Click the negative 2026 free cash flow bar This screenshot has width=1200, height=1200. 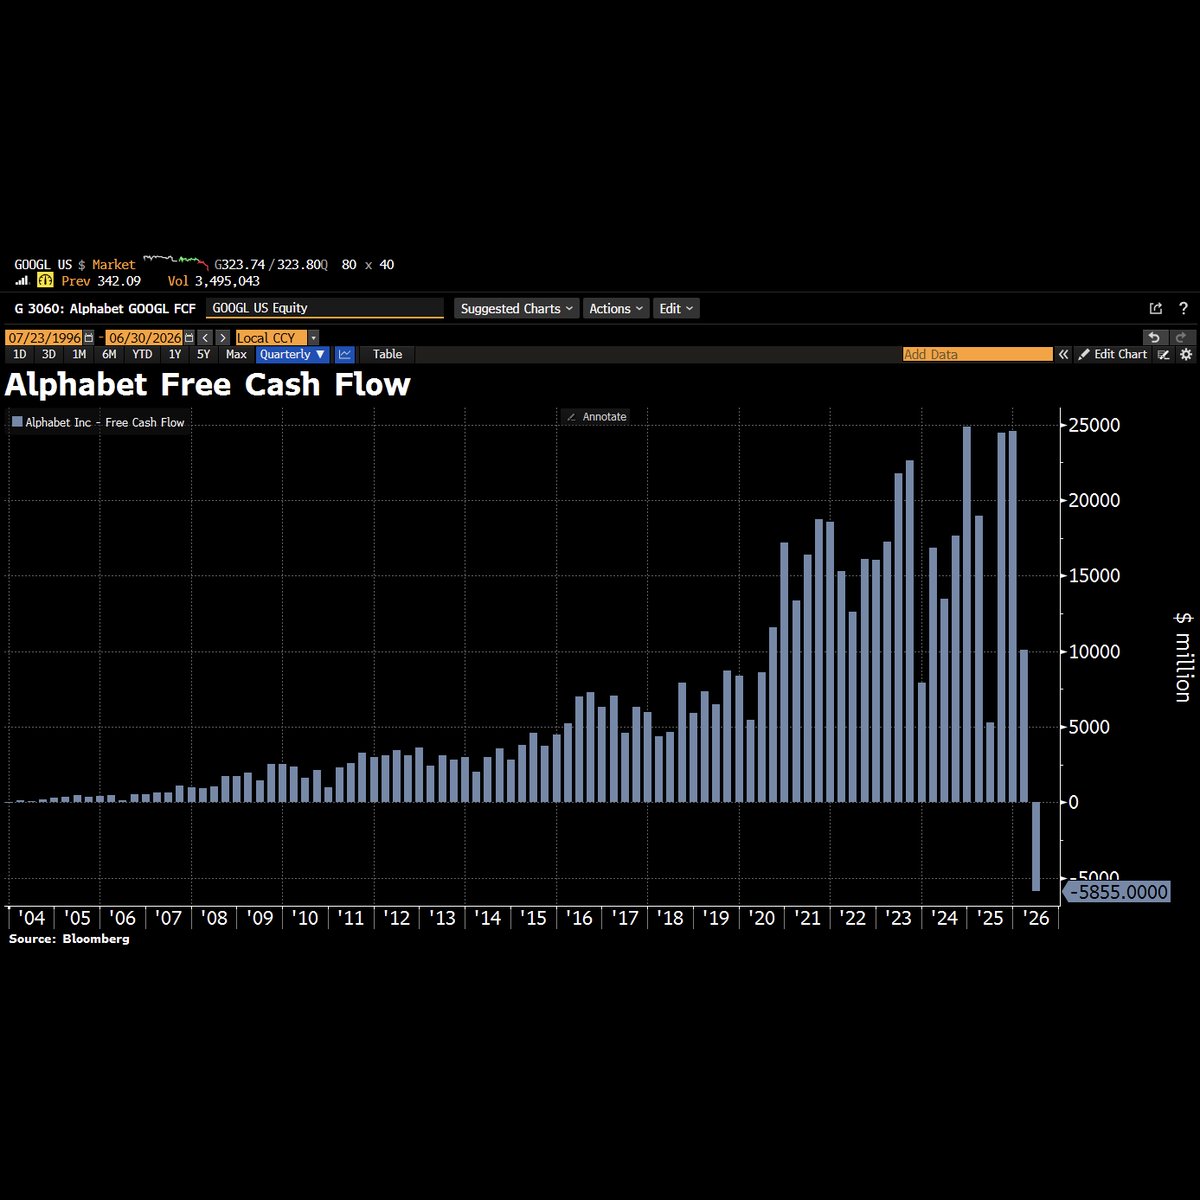[x=1036, y=846]
